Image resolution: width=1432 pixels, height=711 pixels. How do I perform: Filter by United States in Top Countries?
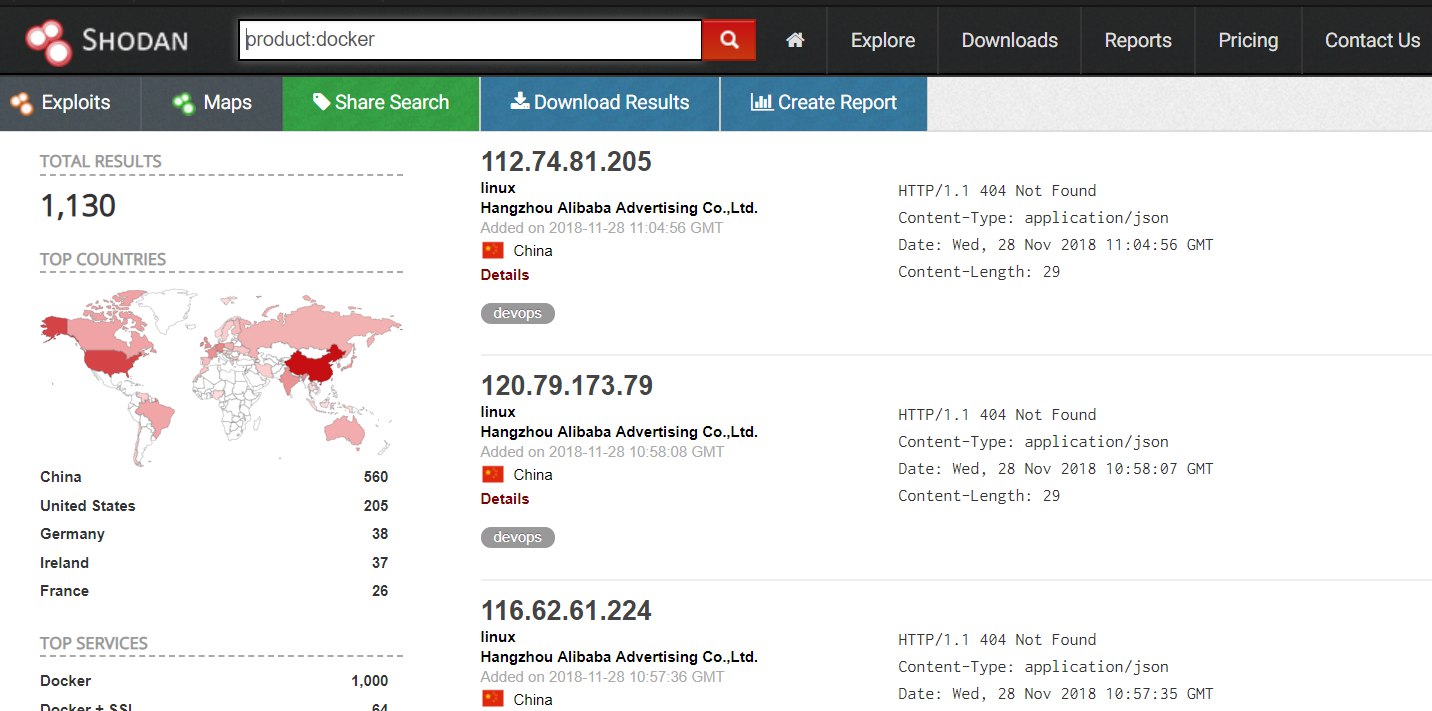88,506
